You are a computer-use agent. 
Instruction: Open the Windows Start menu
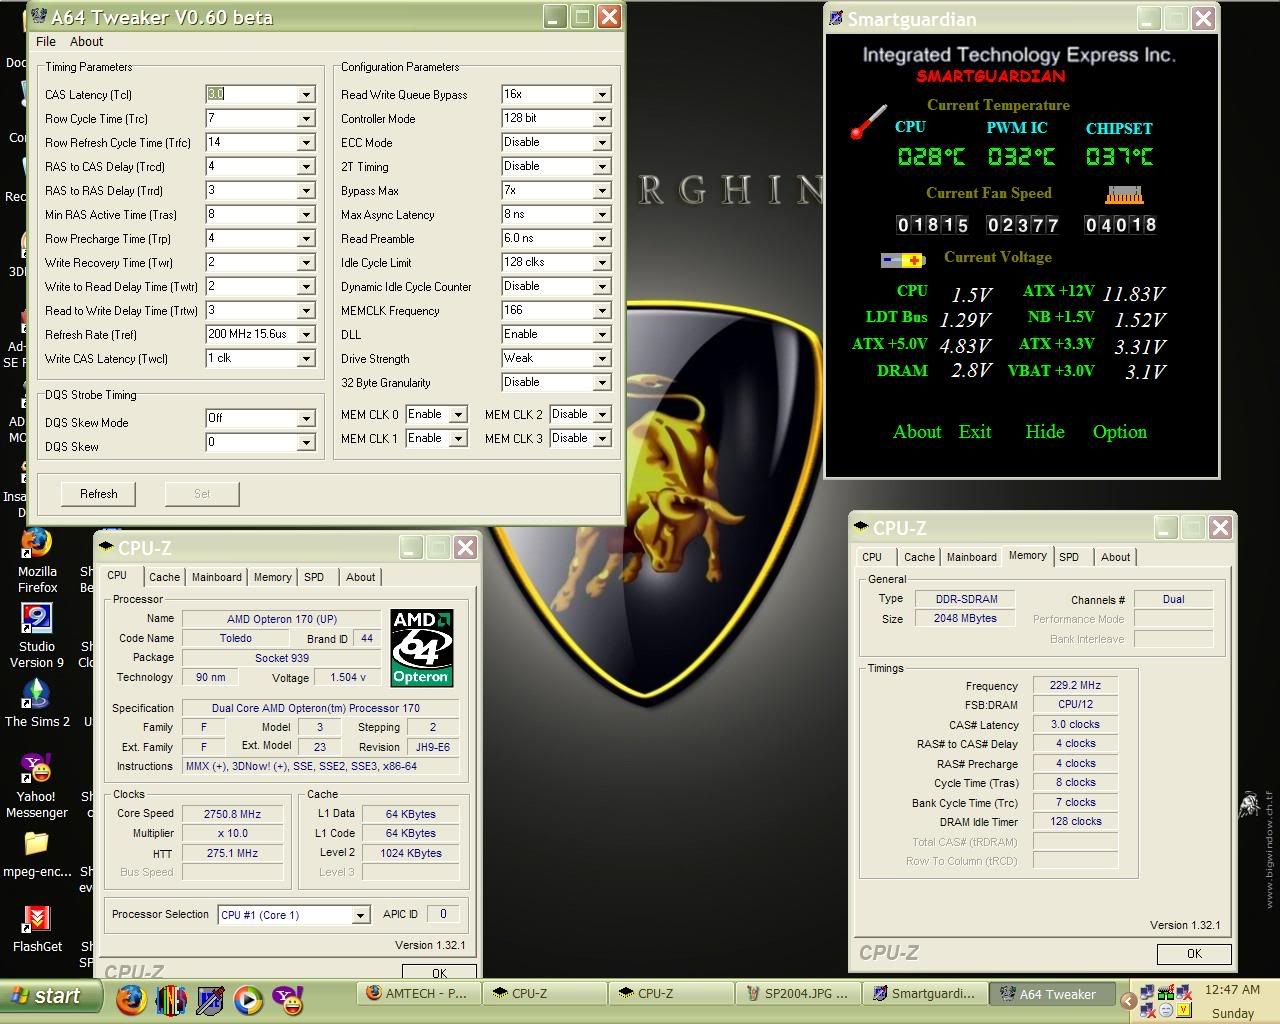(x=51, y=996)
